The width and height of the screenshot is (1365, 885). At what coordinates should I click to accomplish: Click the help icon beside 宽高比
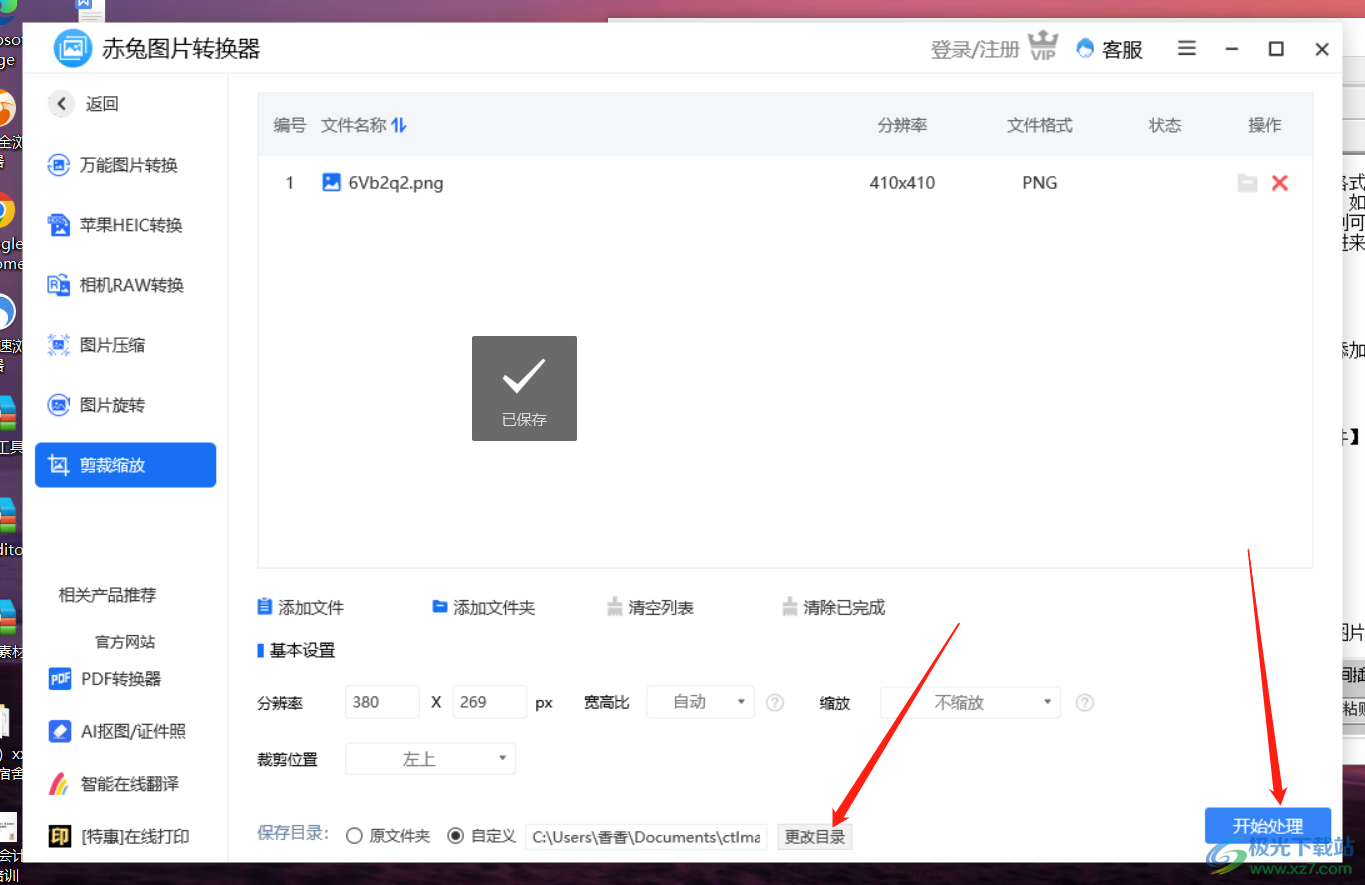click(775, 703)
